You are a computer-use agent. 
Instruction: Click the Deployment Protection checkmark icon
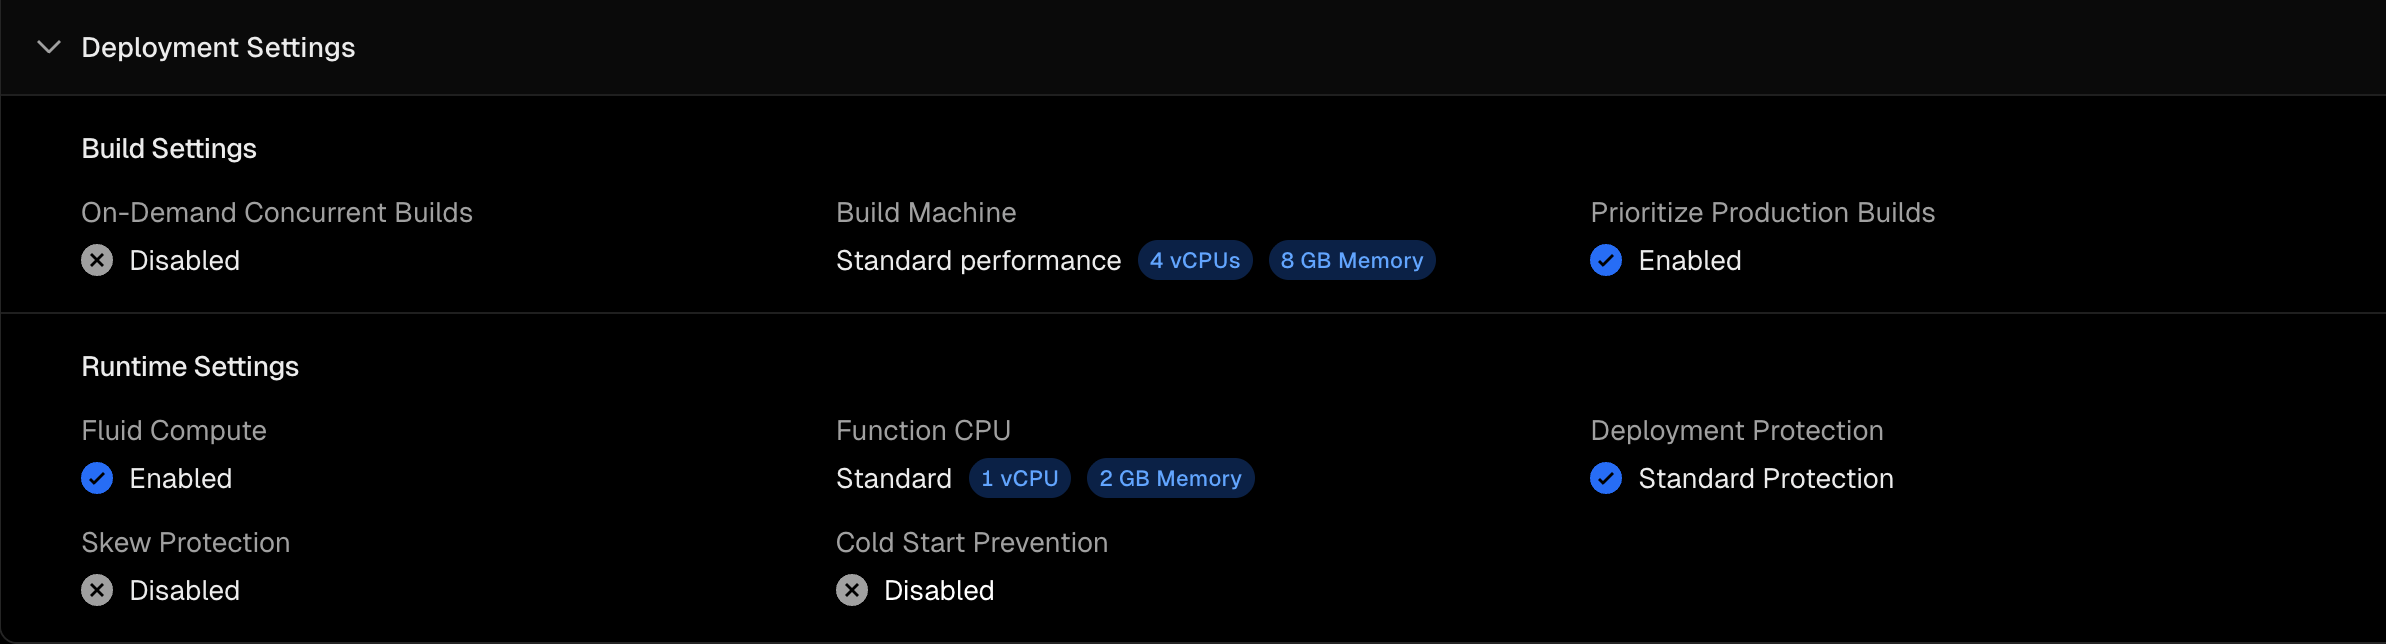[1606, 478]
